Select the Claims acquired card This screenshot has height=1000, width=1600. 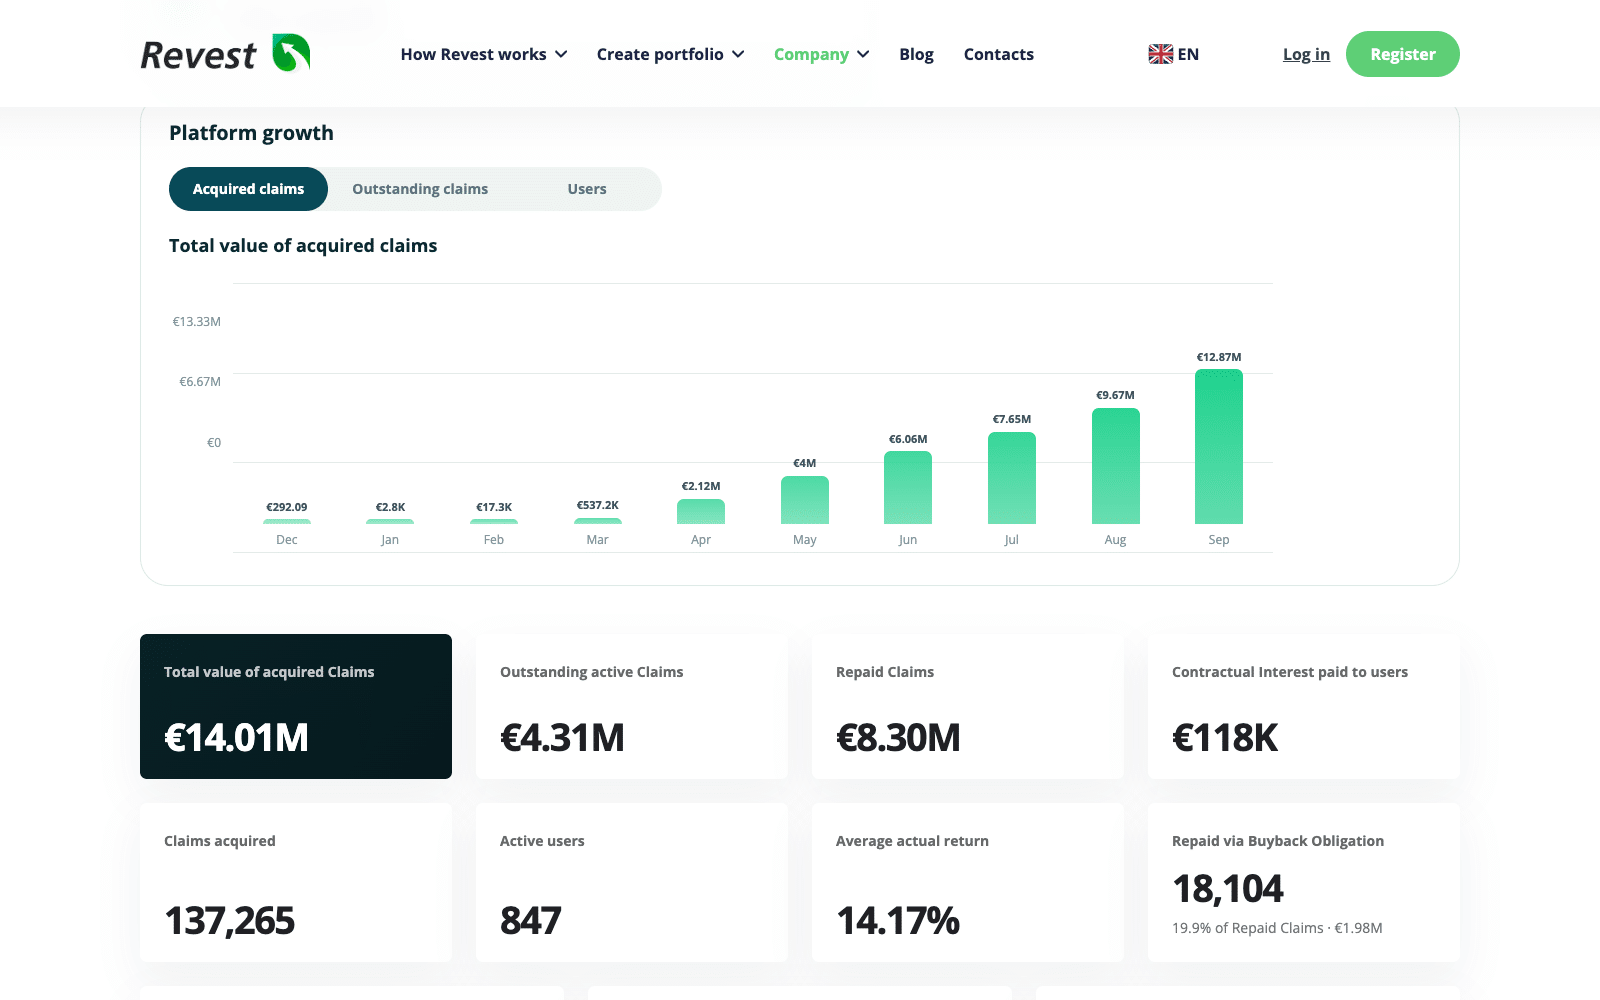296,882
